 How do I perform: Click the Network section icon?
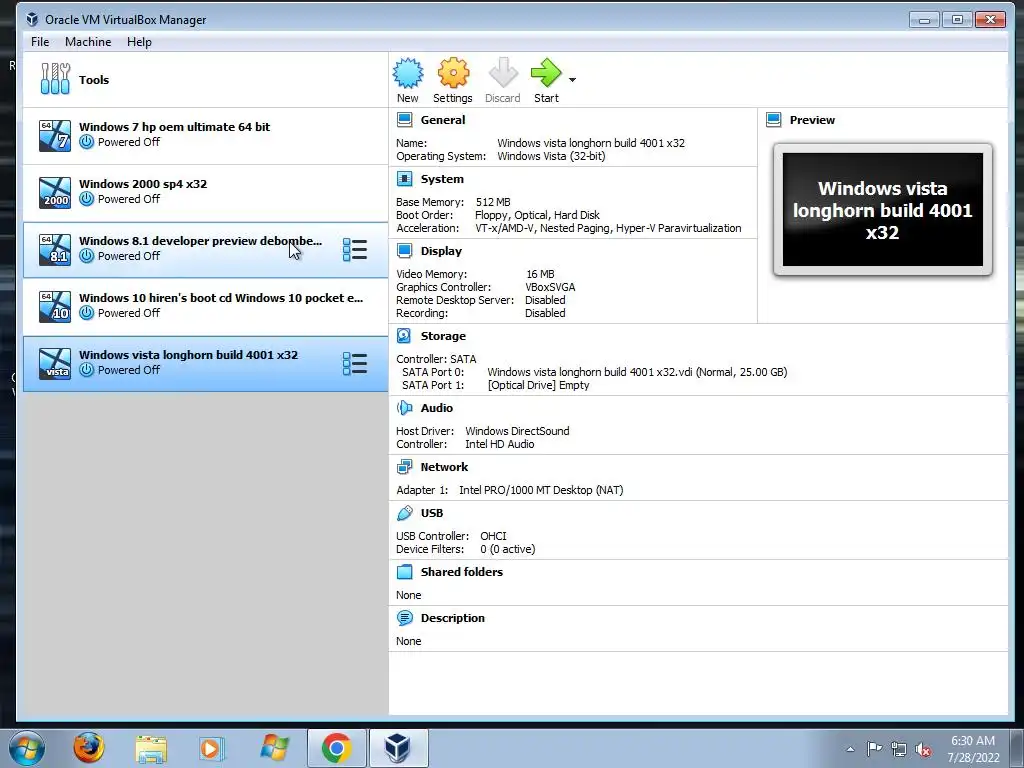(x=405, y=467)
